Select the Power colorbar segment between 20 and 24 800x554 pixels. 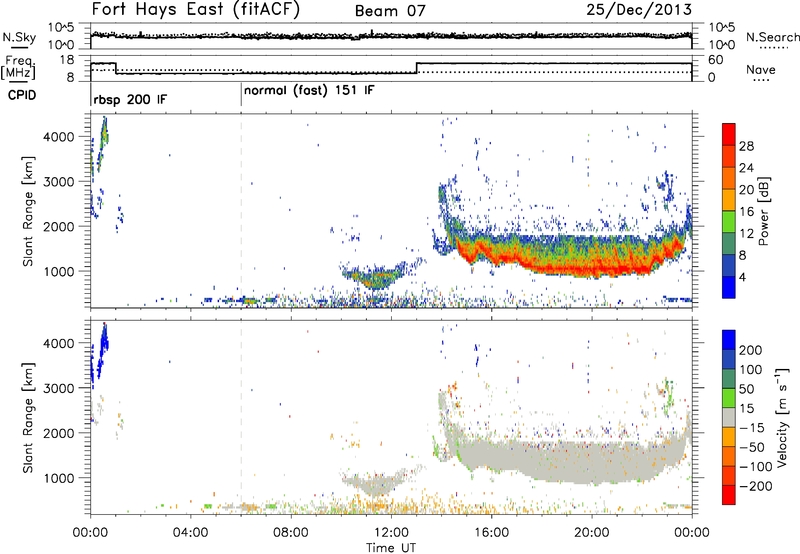pyautogui.click(x=729, y=178)
